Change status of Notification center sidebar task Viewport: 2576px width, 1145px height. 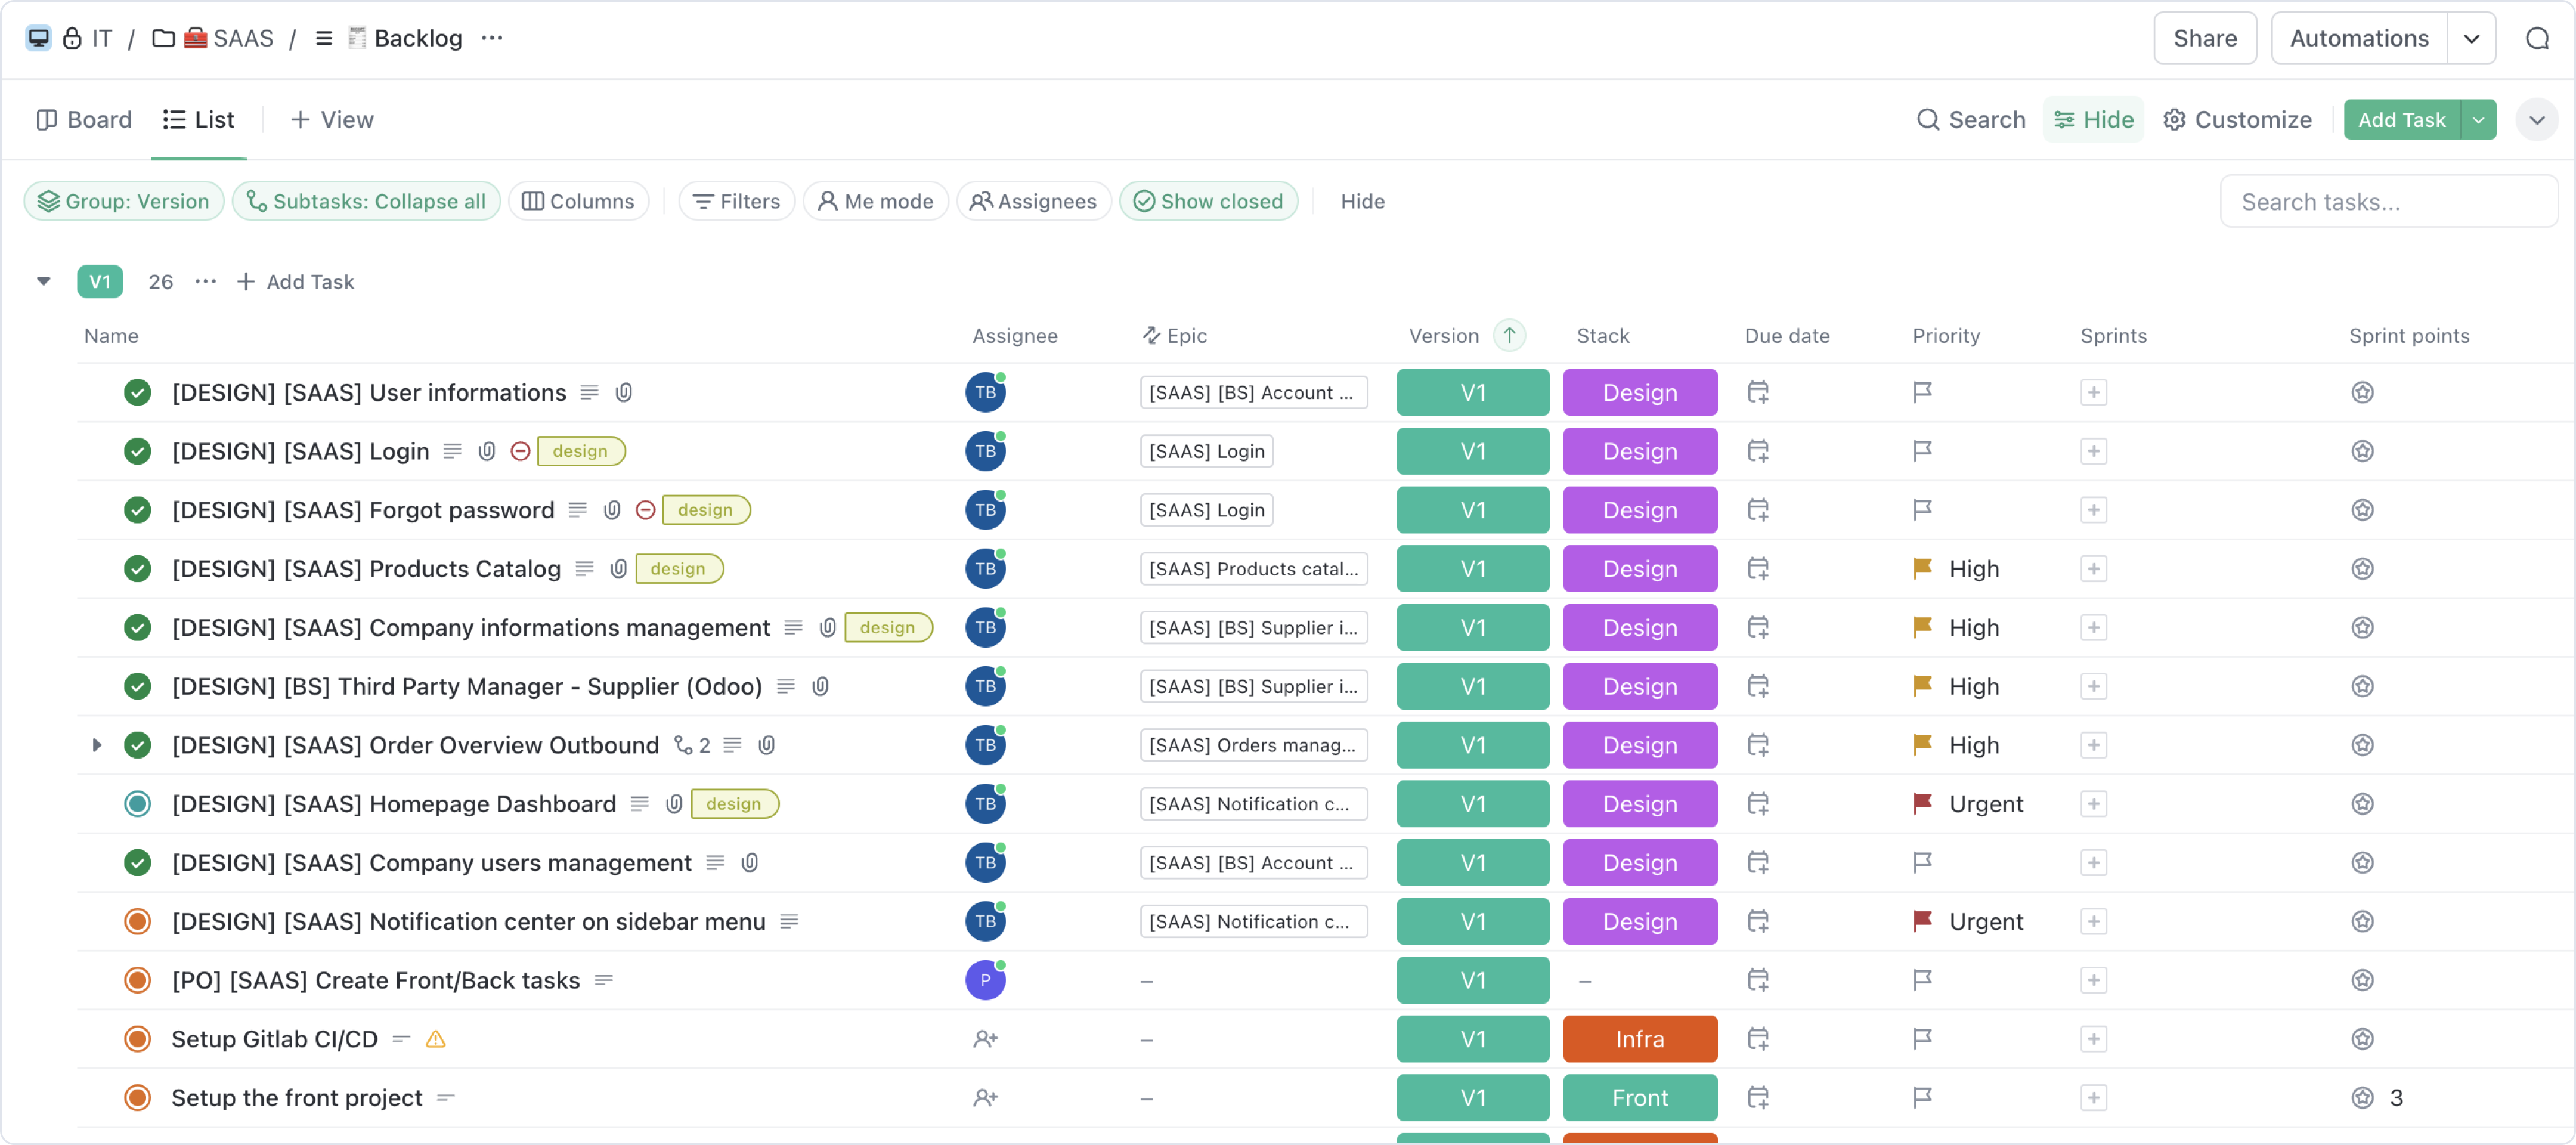coord(137,921)
